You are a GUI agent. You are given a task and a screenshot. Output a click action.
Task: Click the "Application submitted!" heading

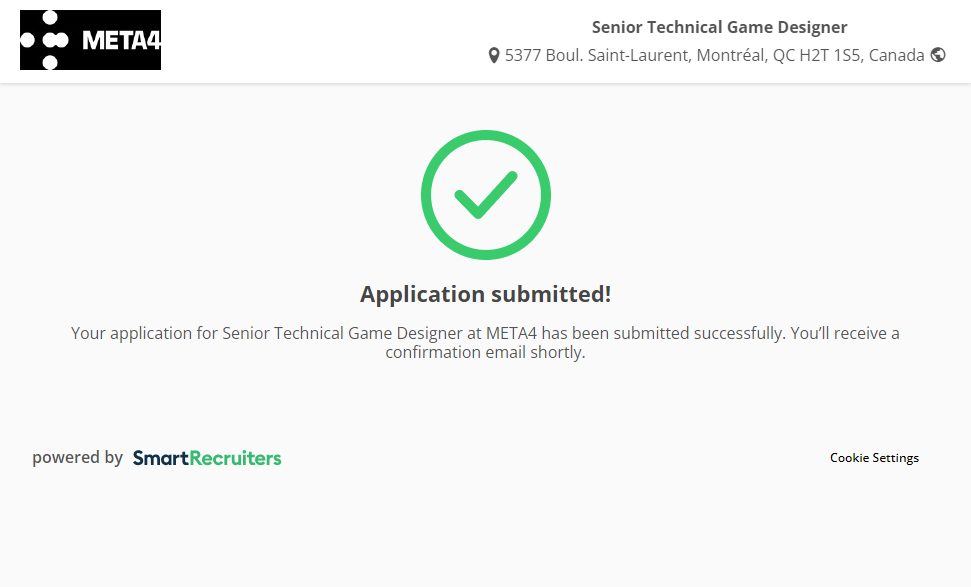coord(485,294)
